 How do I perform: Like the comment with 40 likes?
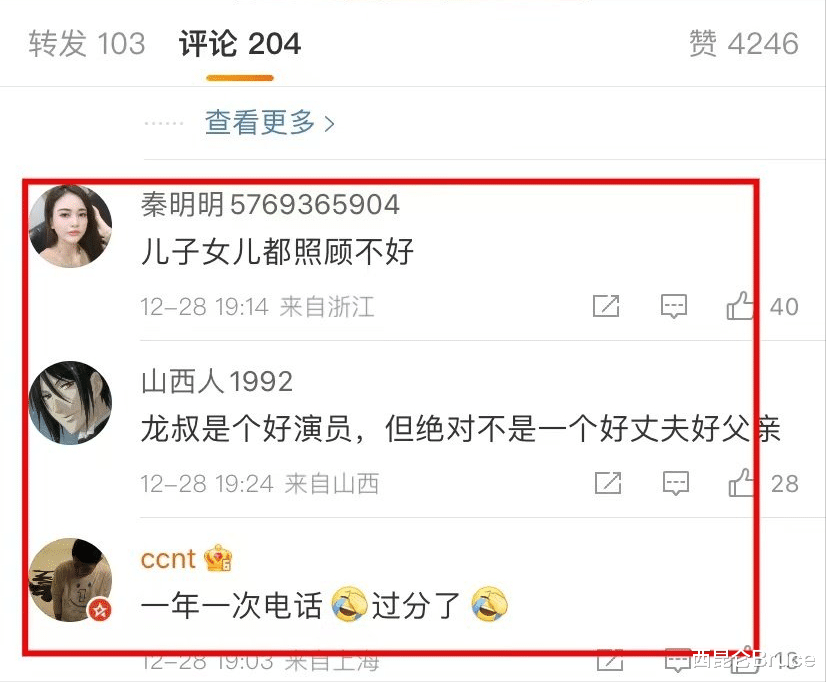click(740, 305)
